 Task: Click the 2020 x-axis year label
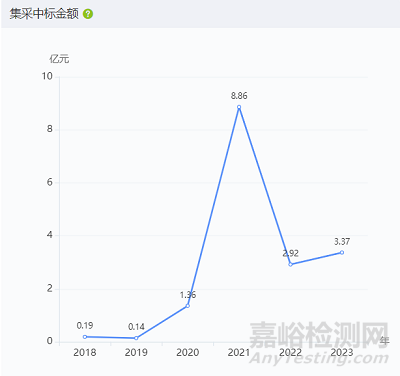coord(188,352)
